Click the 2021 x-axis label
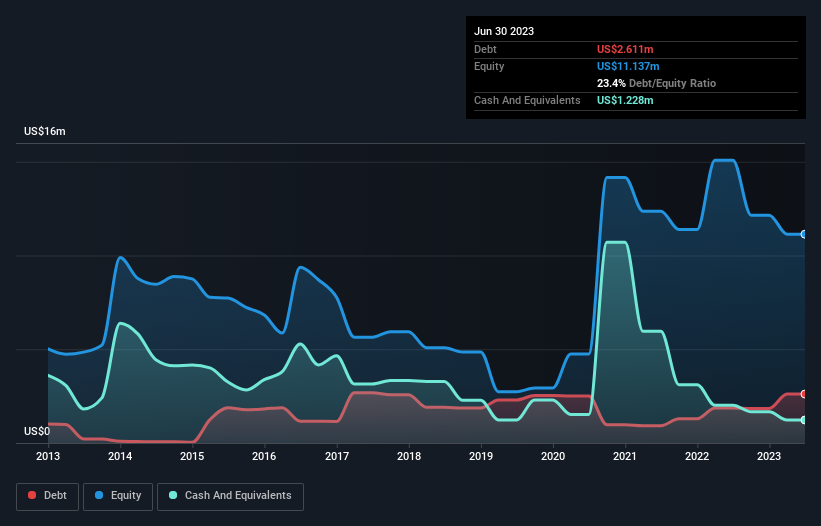The width and height of the screenshot is (821, 526). (x=625, y=456)
